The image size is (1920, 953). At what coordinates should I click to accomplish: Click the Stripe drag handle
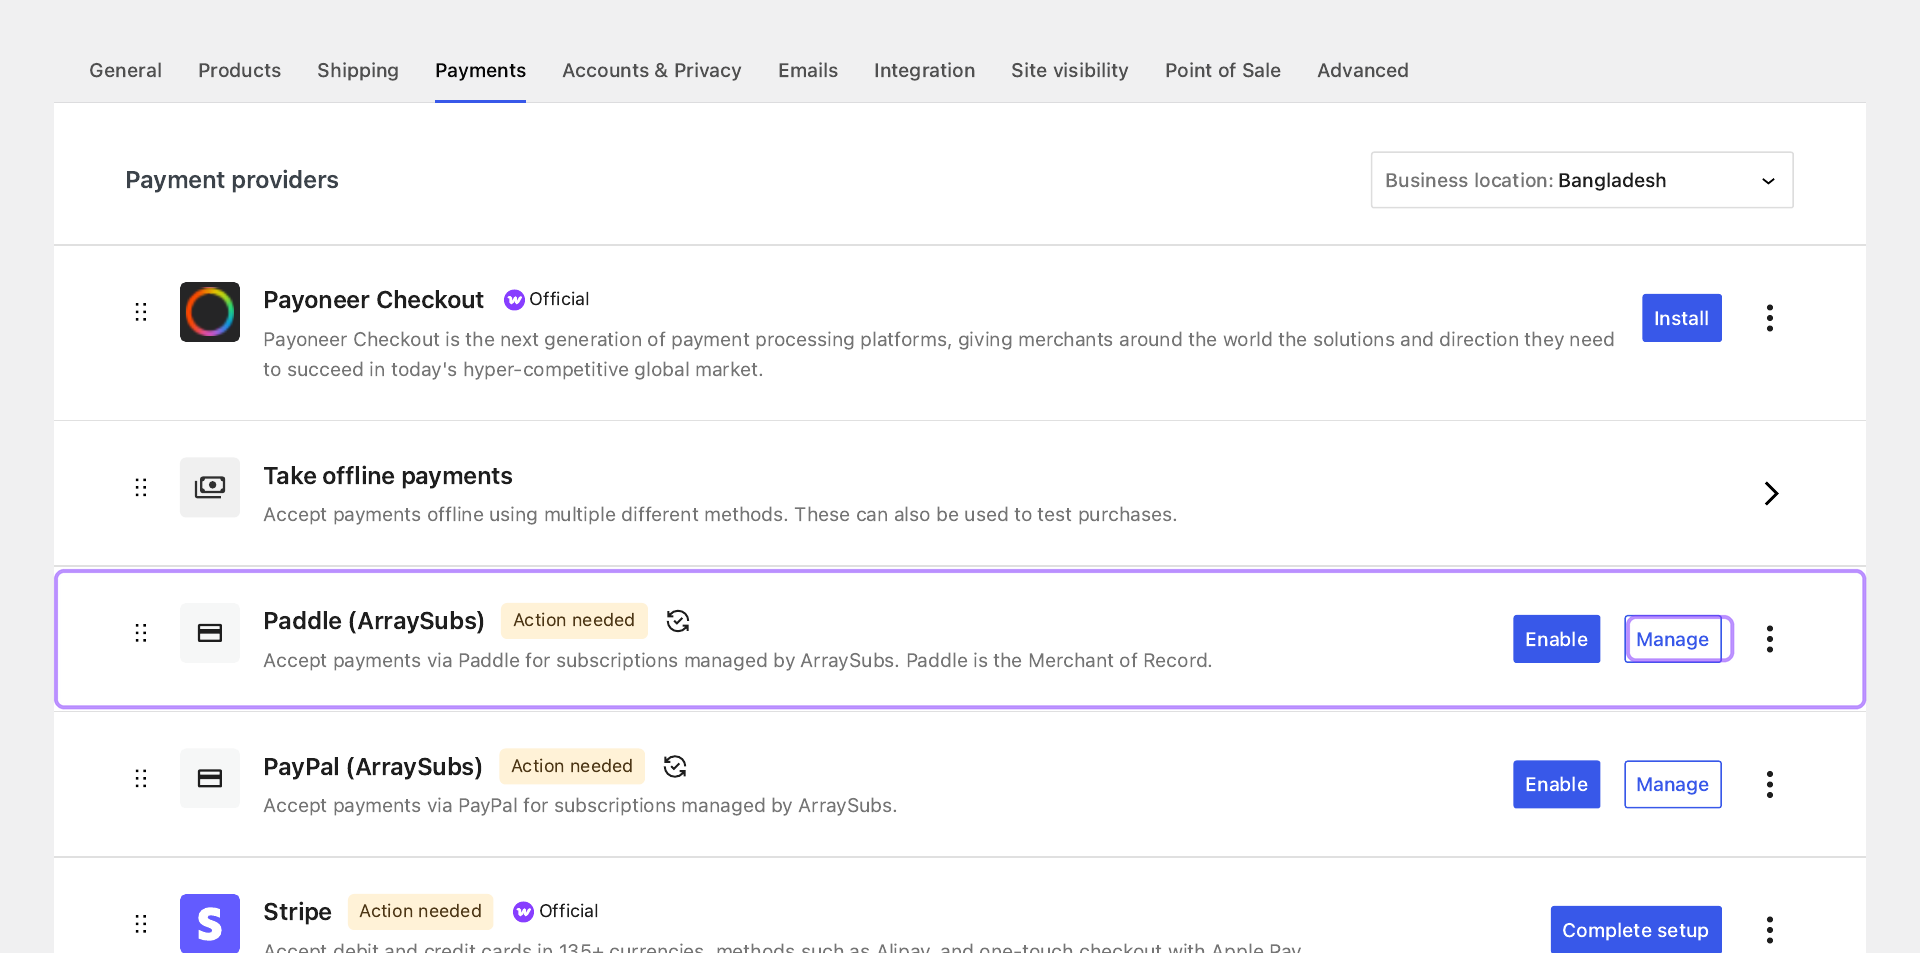pos(141,924)
